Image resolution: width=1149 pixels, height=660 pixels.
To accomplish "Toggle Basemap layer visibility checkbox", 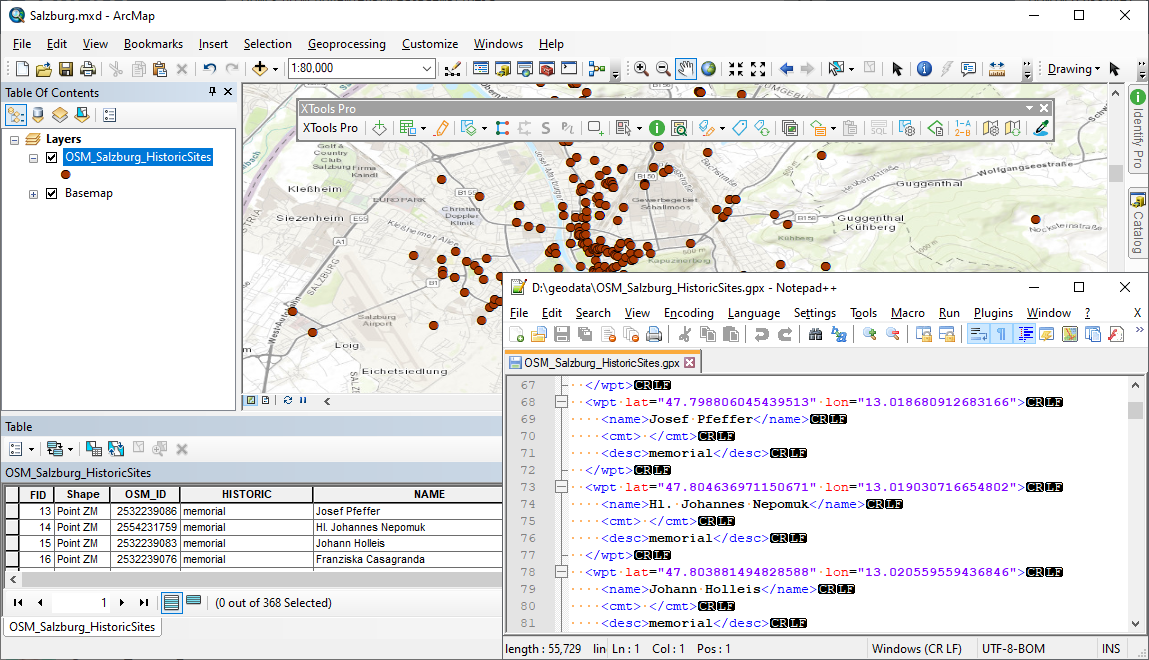I will (51, 193).
